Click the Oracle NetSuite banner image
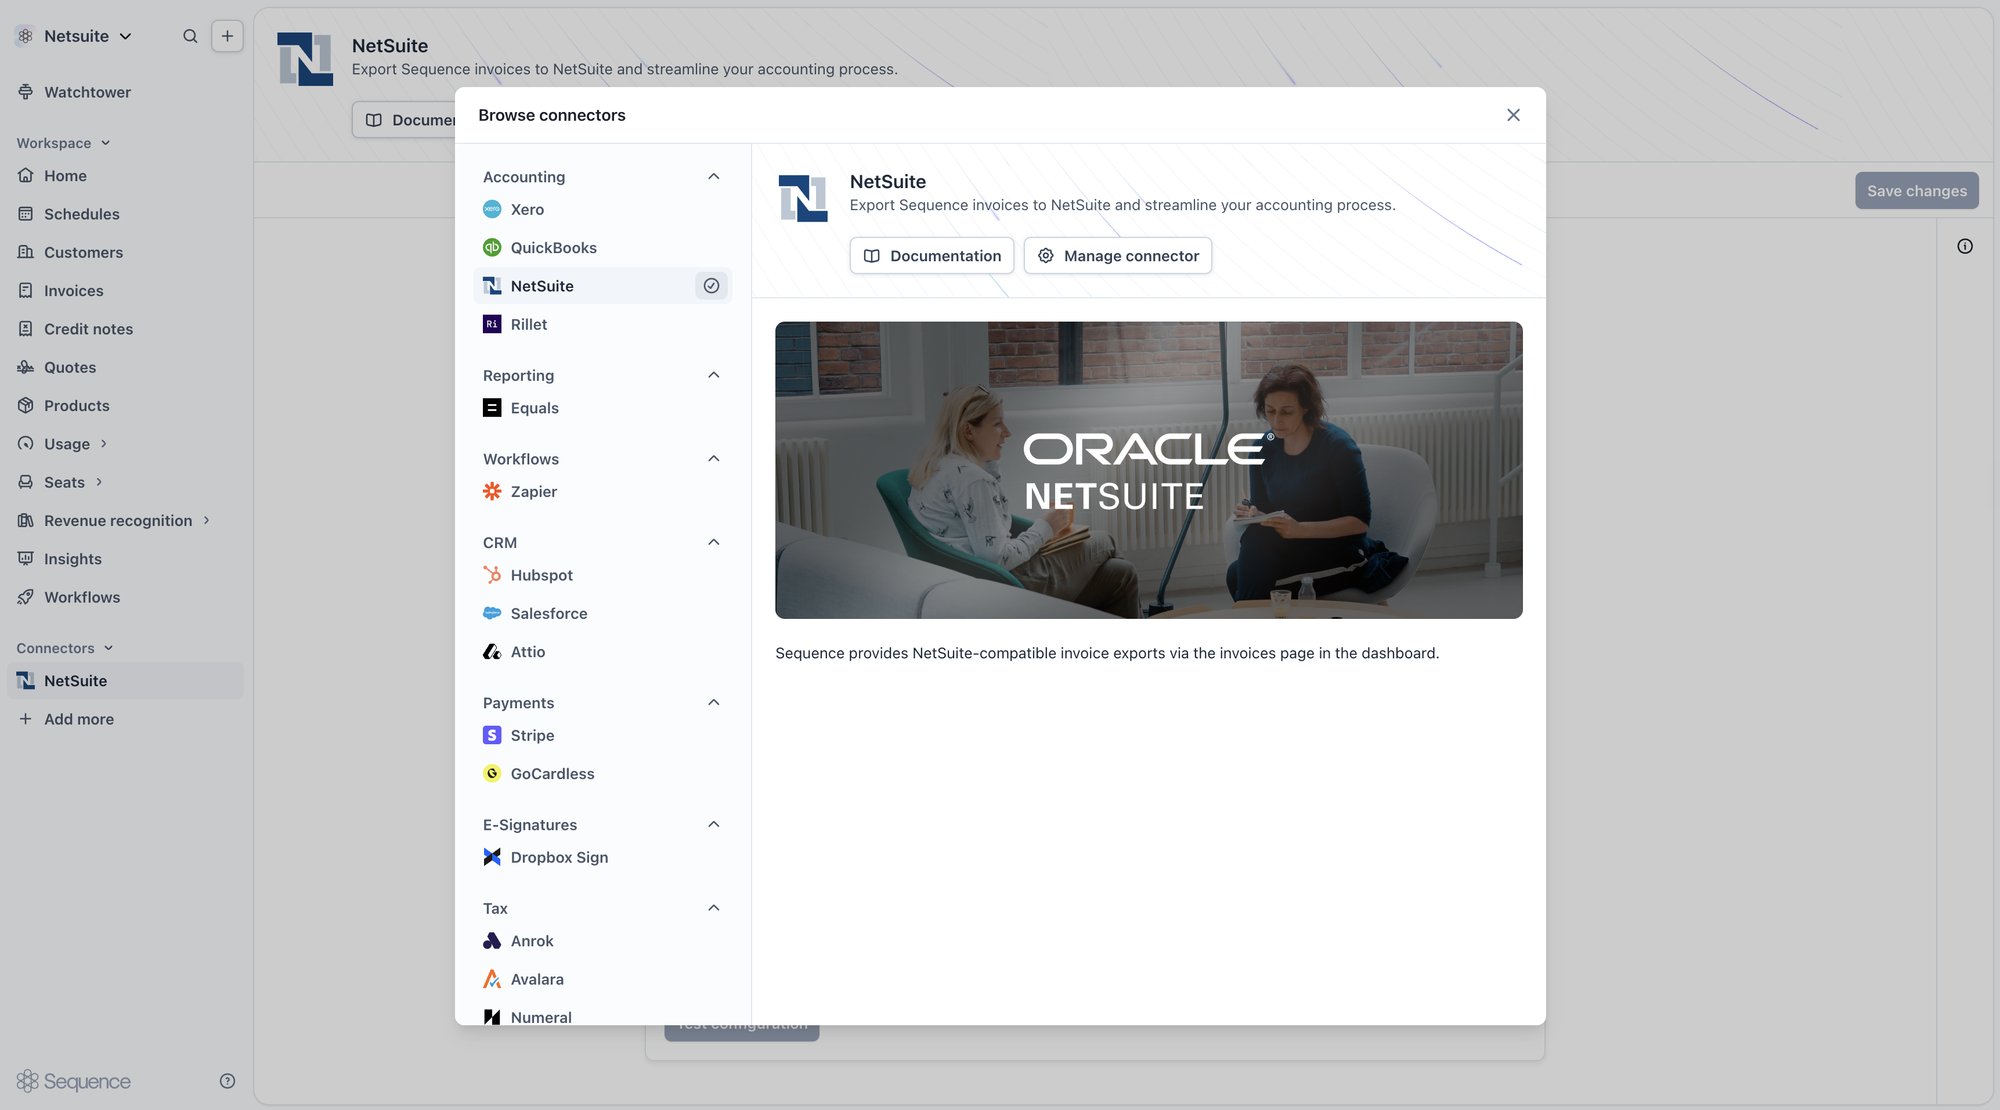Viewport: 2000px width, 1110px height. tap(1148, 470)
